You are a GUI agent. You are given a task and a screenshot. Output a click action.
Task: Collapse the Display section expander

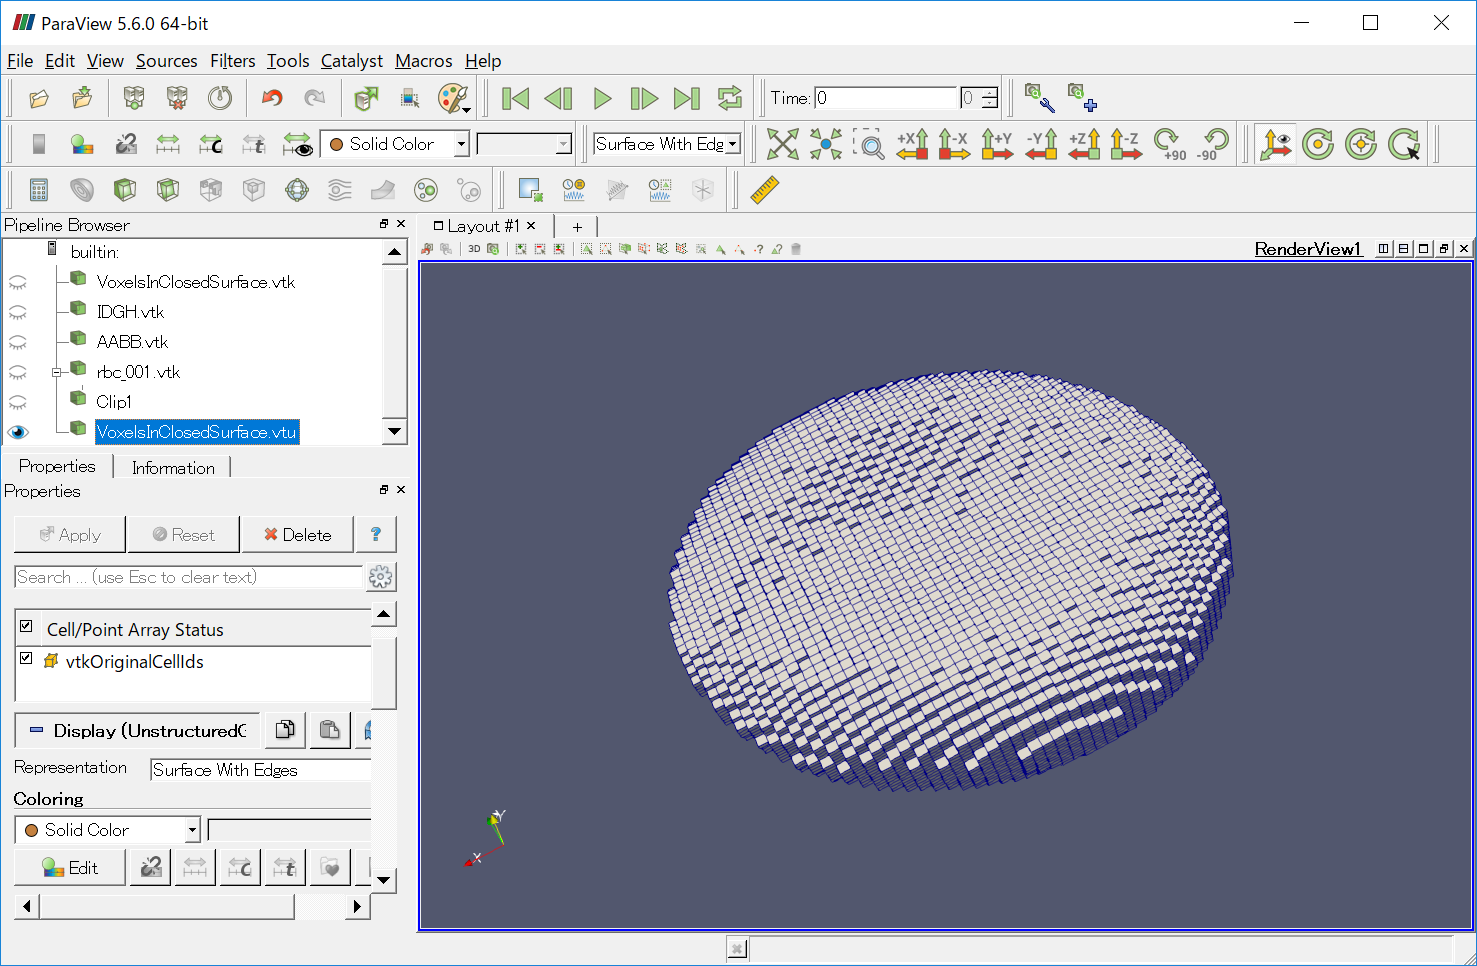pos(36,731)
